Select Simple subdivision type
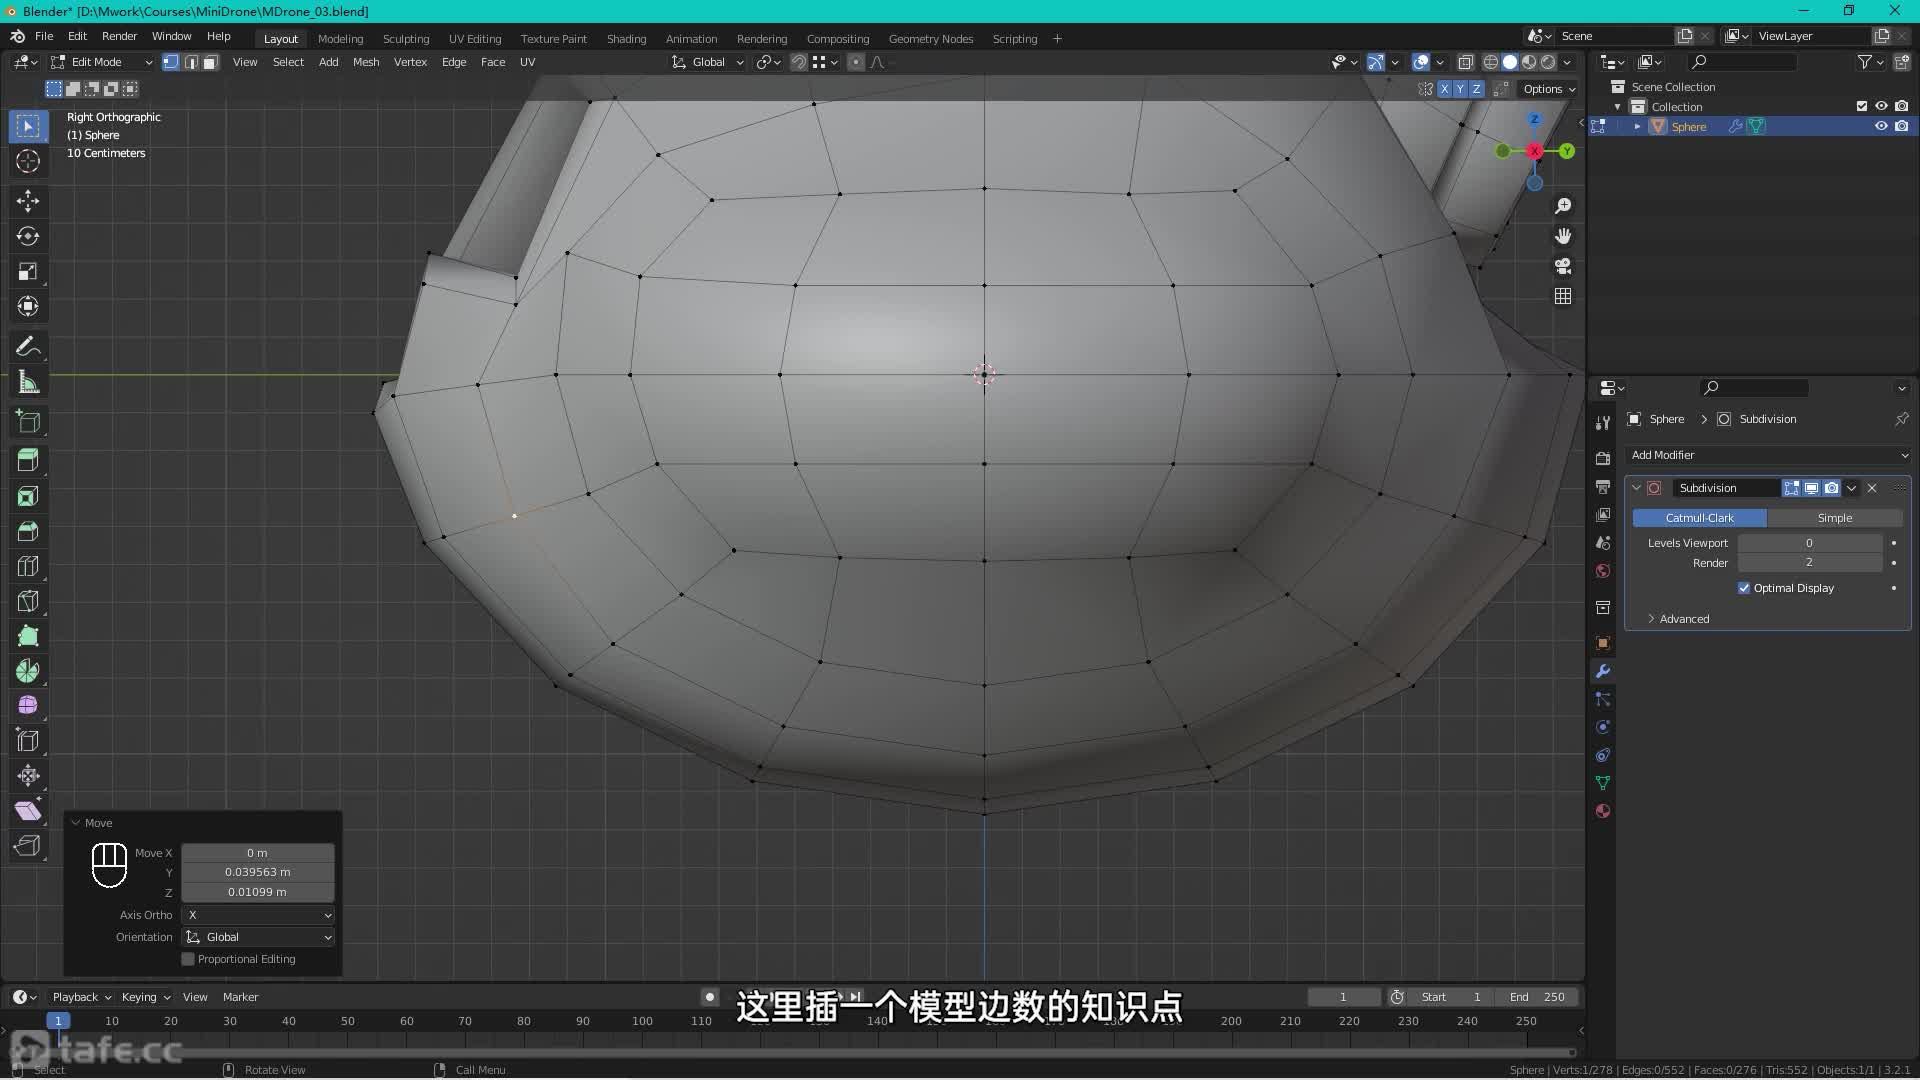Image resolution: width=1920 pixels, height=1080 pixels. coord(1835,518)
